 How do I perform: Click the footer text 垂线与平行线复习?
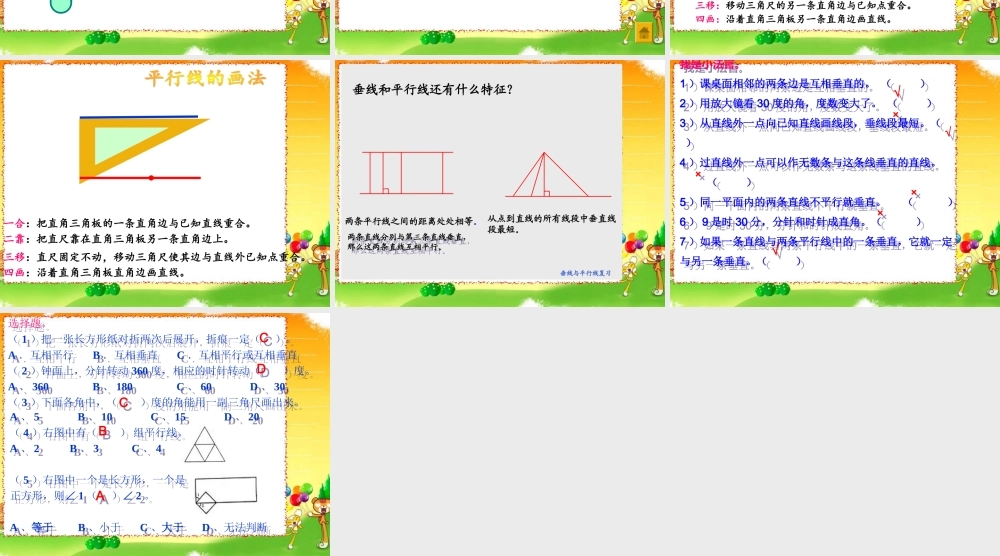(x=585, y=273)
